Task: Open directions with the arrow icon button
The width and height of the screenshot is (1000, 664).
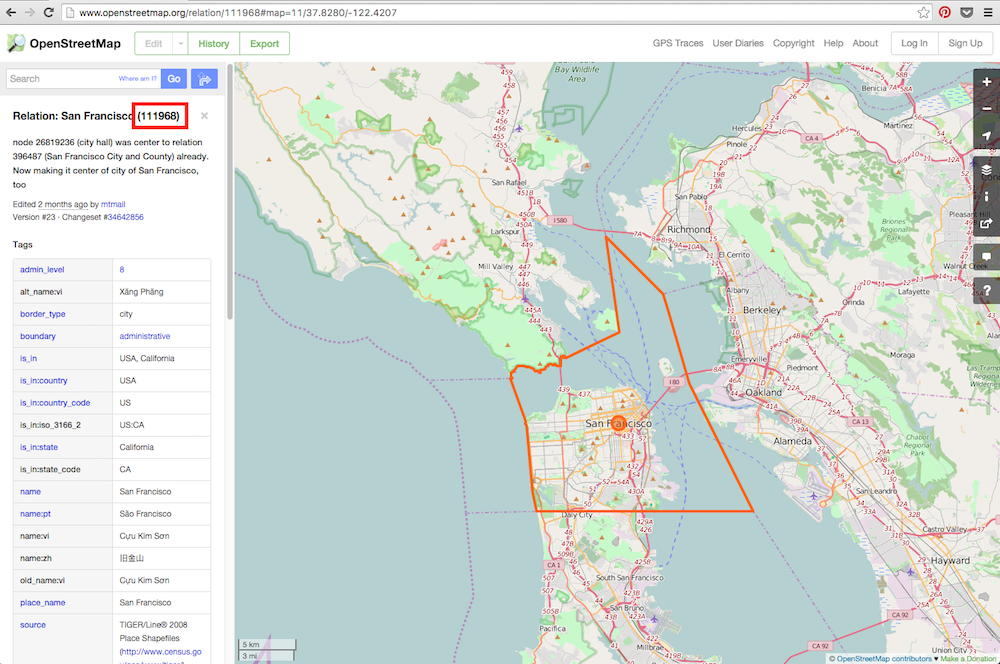Action: click(205, 78)
